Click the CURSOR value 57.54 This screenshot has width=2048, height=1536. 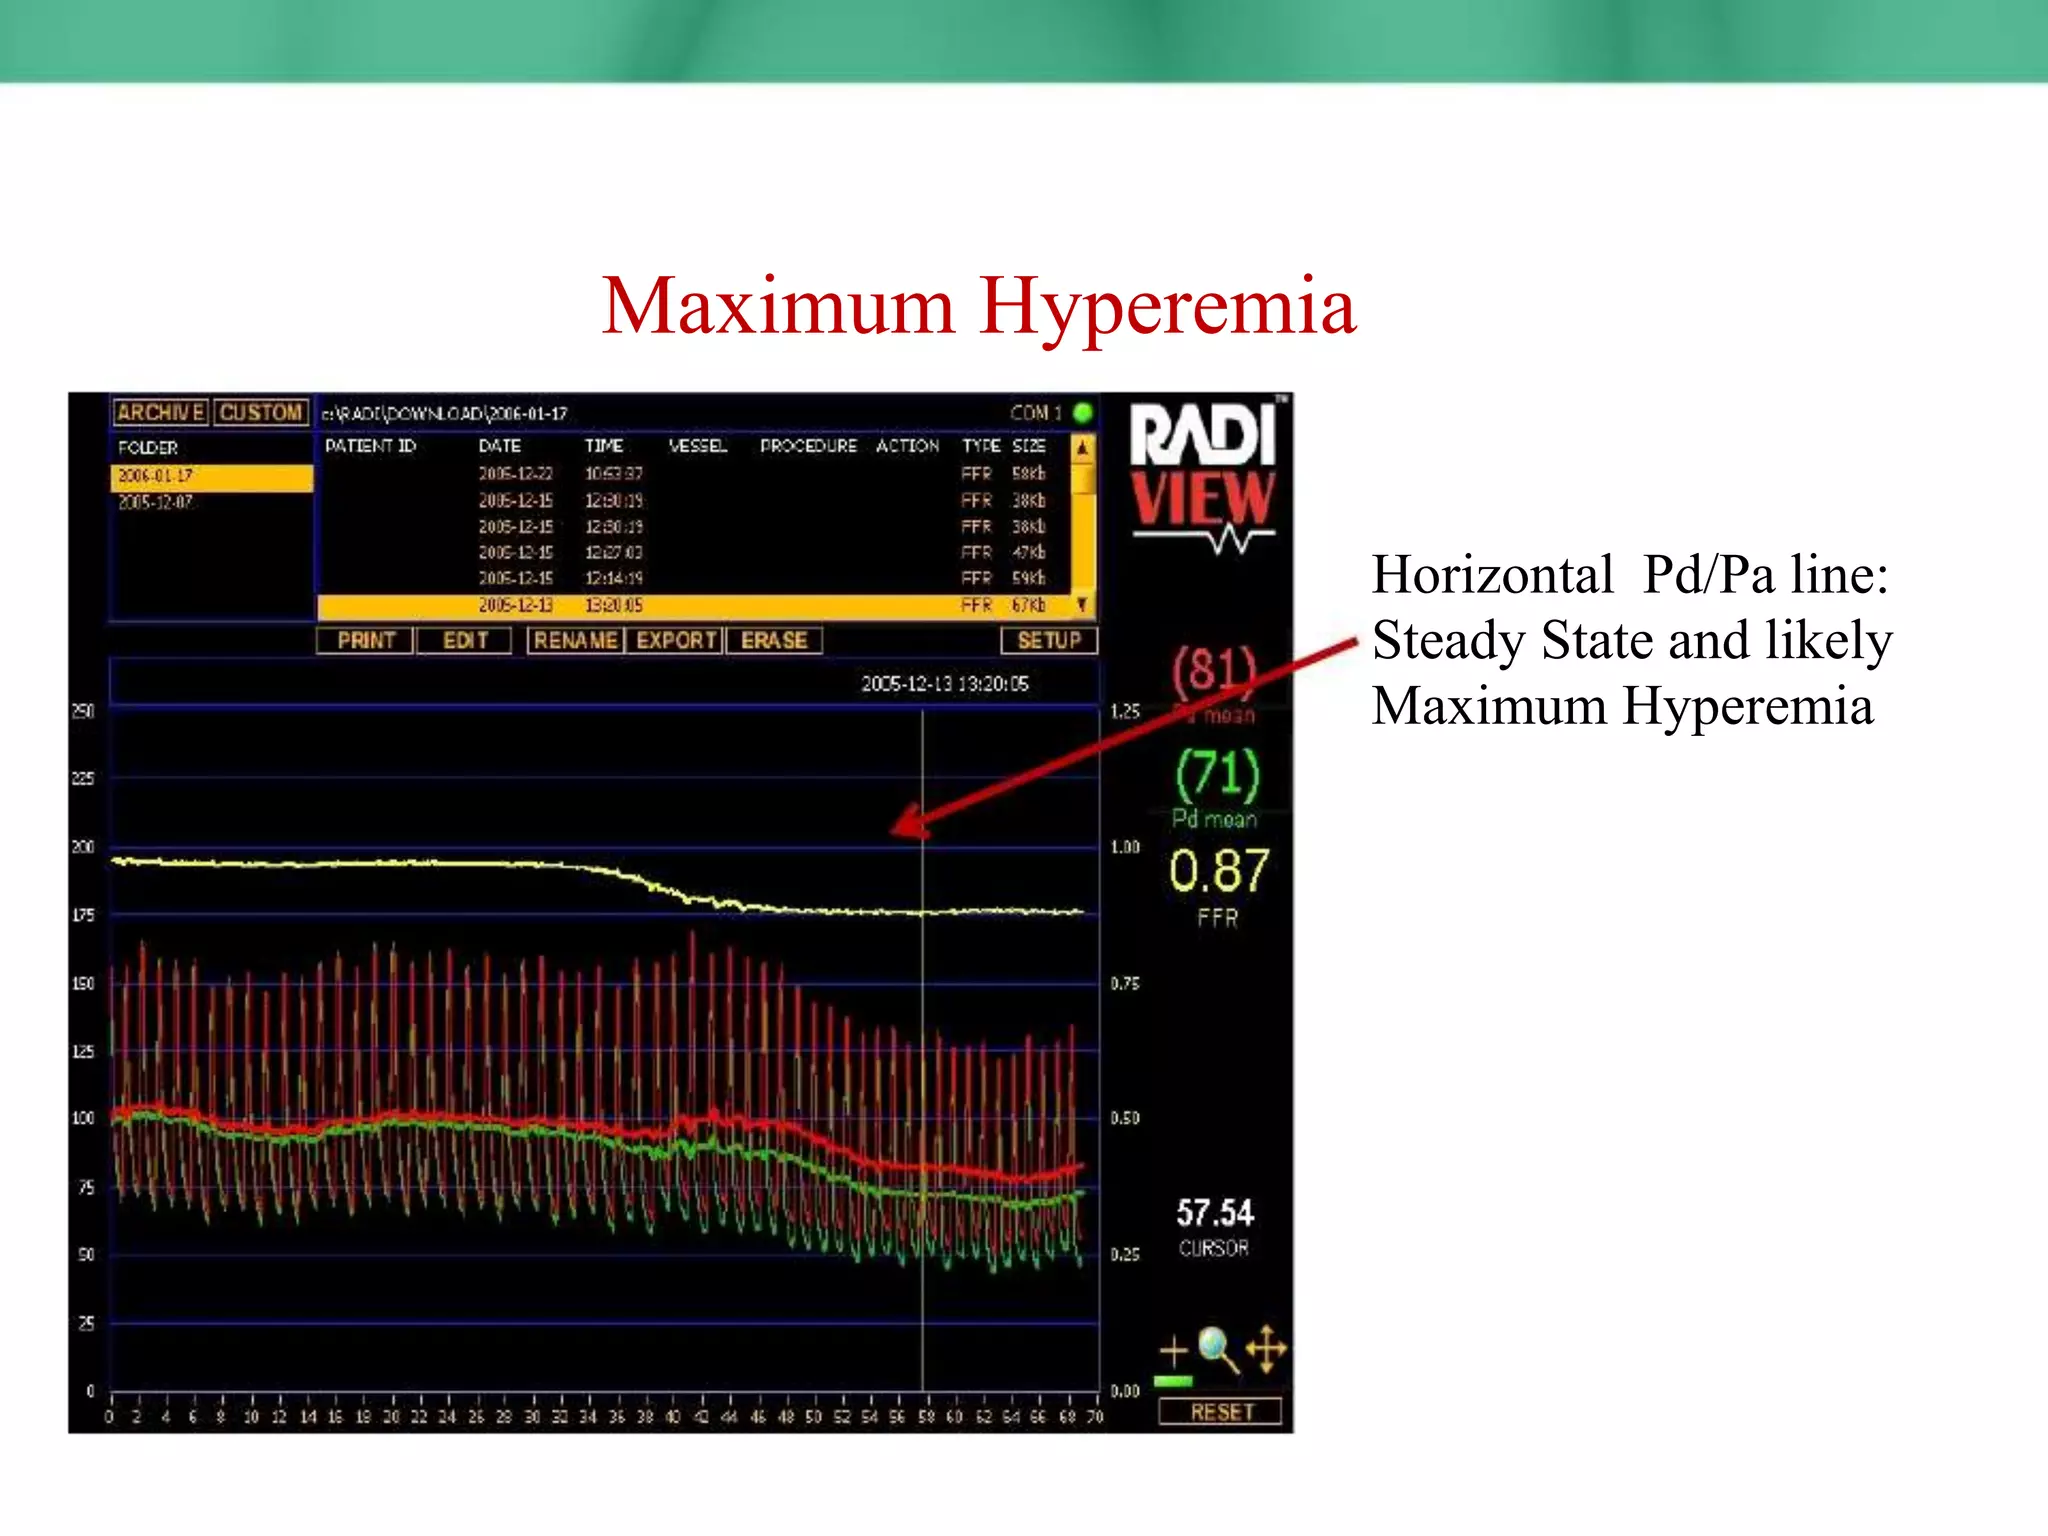click(1215, 1213)
